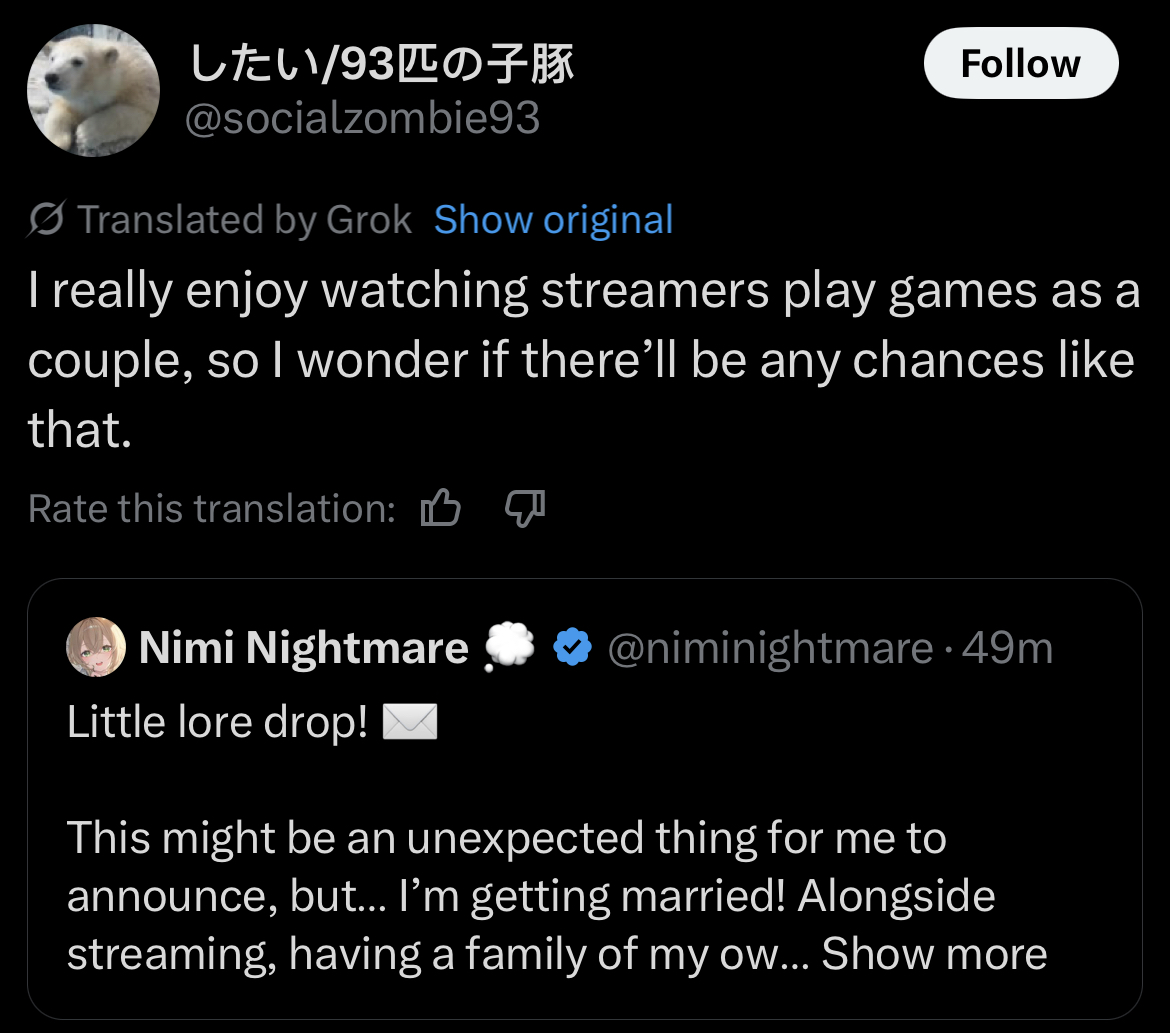Viewport: 1170px width, 1033px height.
Task: Show original untranslated post text
Action: coord(553,219)
